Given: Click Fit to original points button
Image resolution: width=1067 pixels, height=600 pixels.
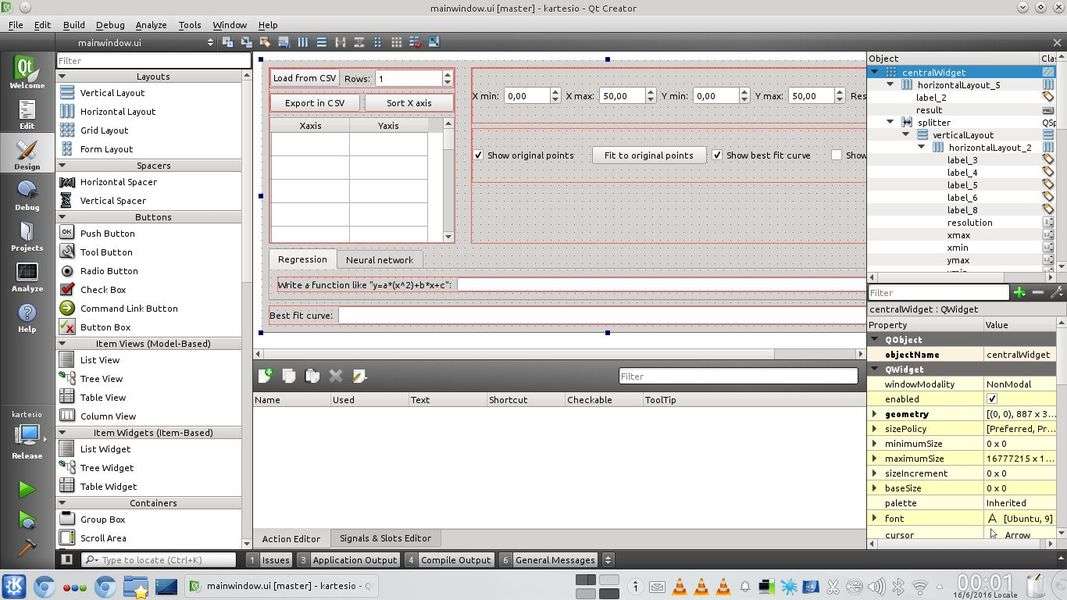Looking at the screenshot, I should (x=649, y=156).
